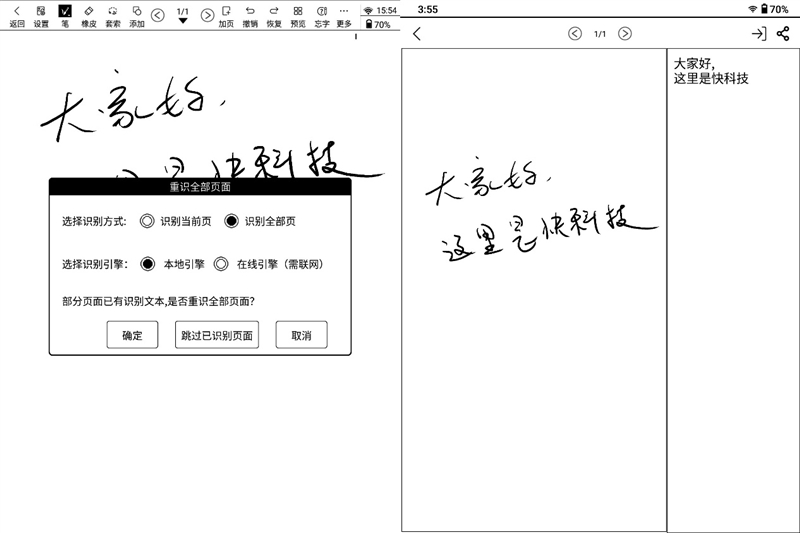Image resolution: width=800 pixels, height=533 pixels.
Task: Go to next page in right viewer
Action: [624, 34]
